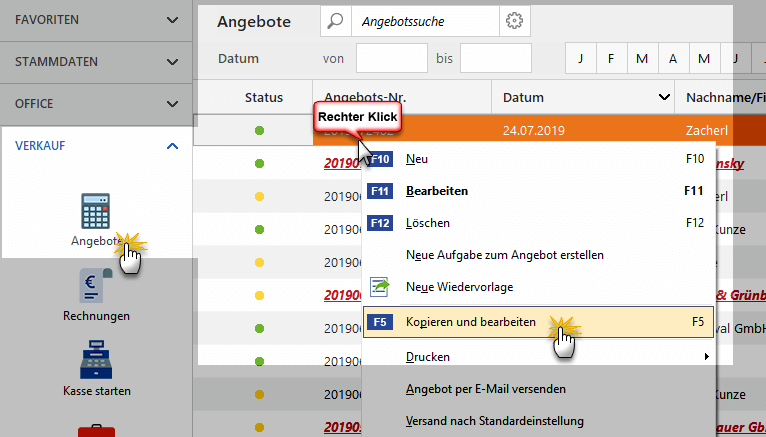Select Löschen in context menu
Image resolution: width=766 pixels, height=437 pixels.
(538, 223)
